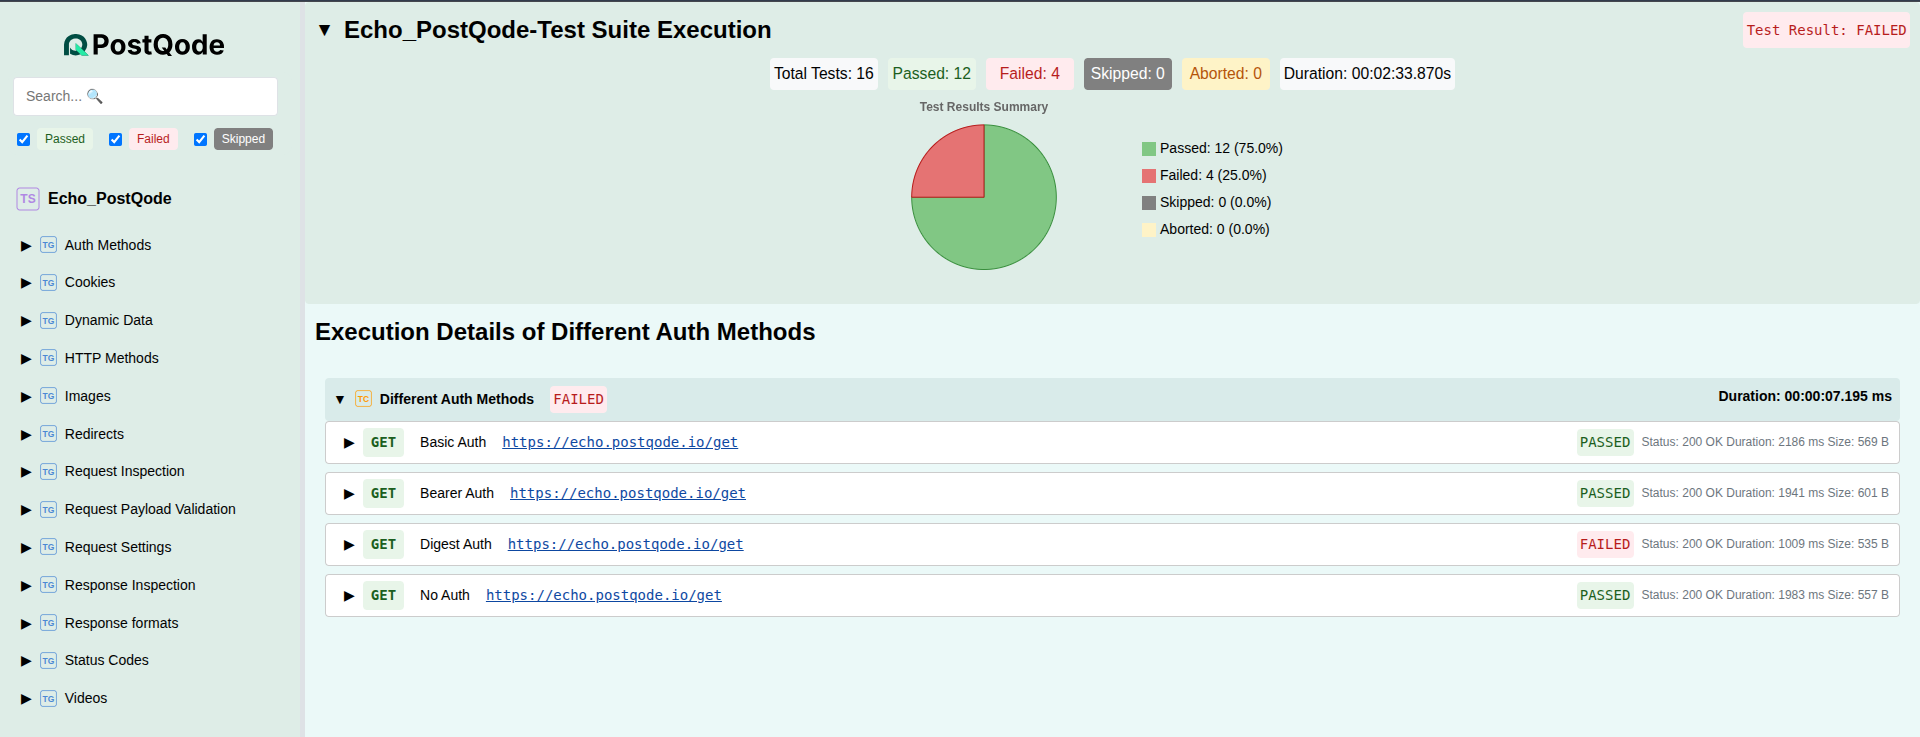
Task: Click the TG icon next to Response formats
Action: click(48, 623)
